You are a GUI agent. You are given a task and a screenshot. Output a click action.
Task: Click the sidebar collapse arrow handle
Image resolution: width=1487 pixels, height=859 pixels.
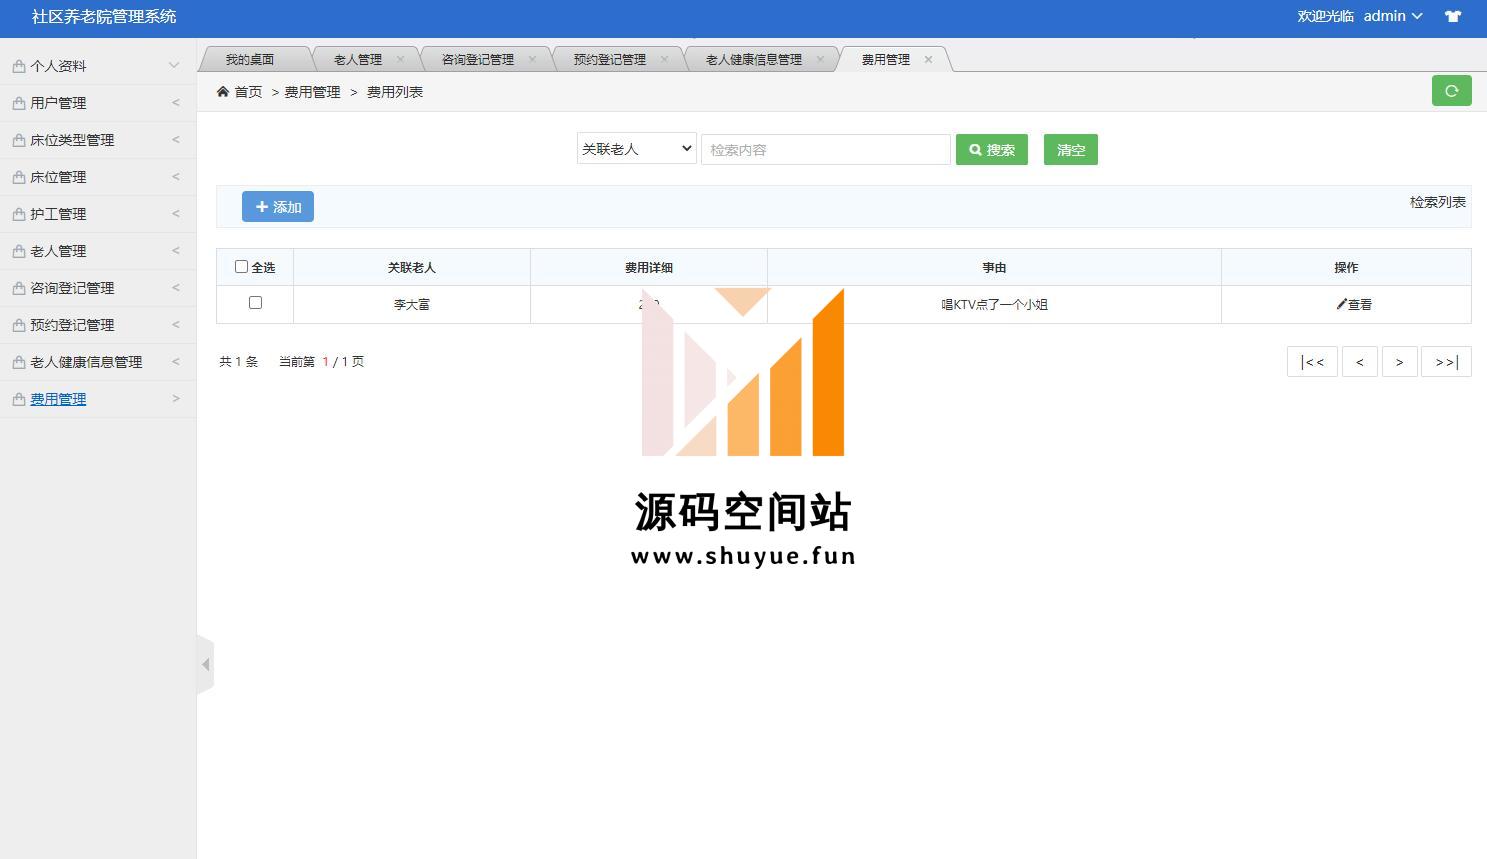[205, 664]
